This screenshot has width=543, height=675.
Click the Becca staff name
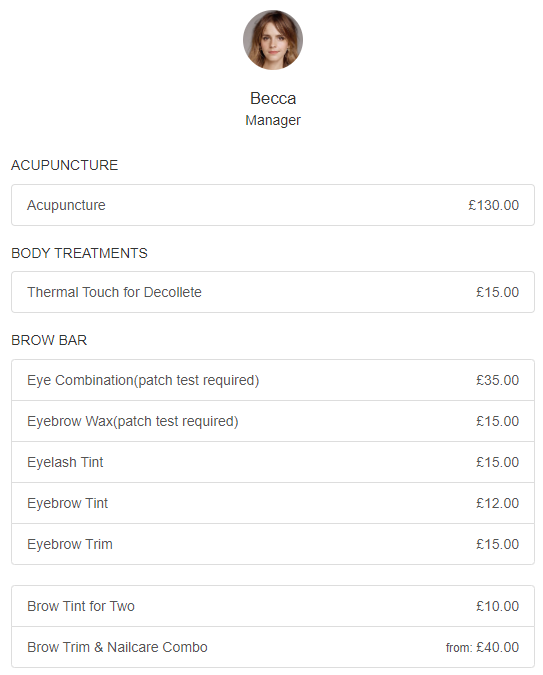coord(273,99)
